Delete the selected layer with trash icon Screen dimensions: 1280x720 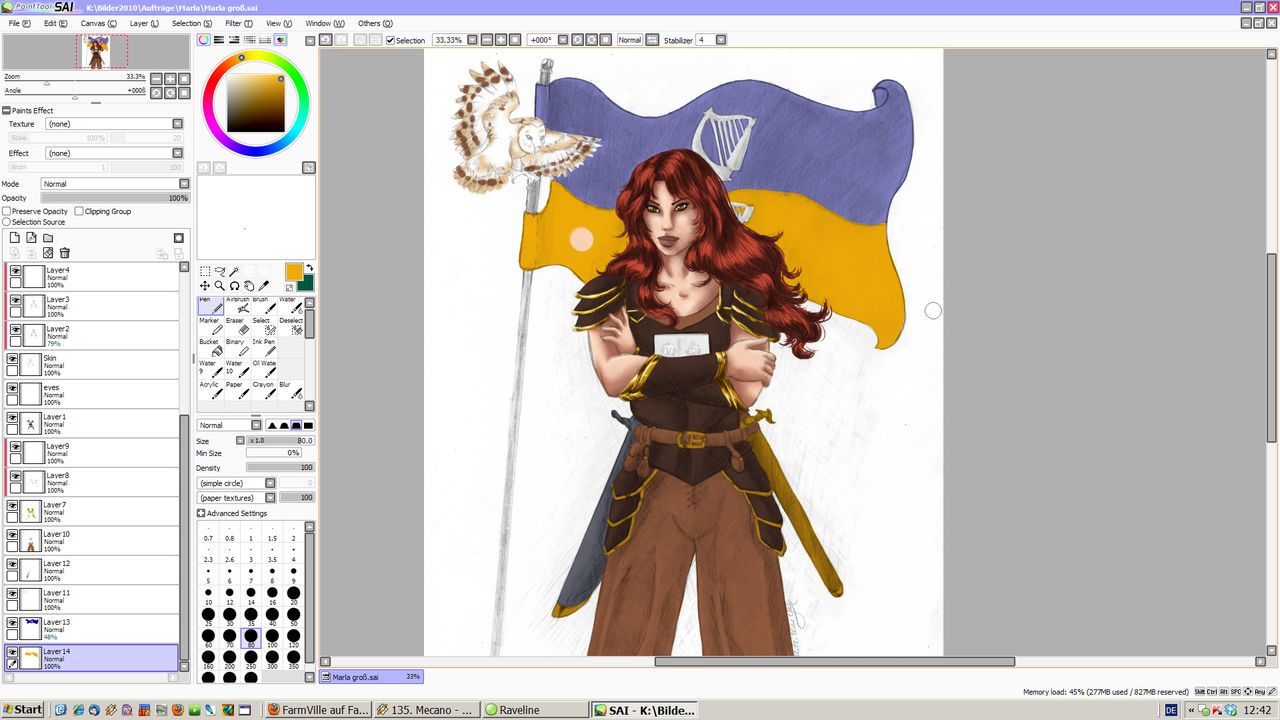click(x=65, y=253)
